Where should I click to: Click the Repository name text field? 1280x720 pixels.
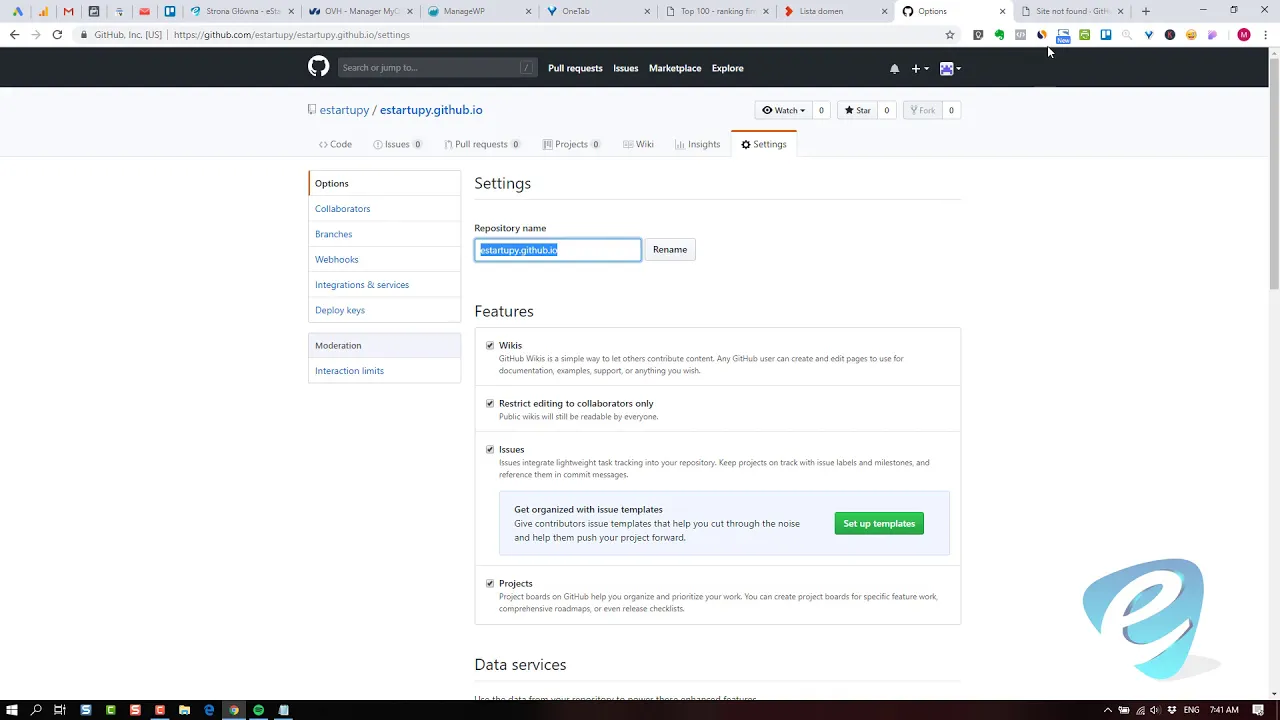tap(557, 250)
